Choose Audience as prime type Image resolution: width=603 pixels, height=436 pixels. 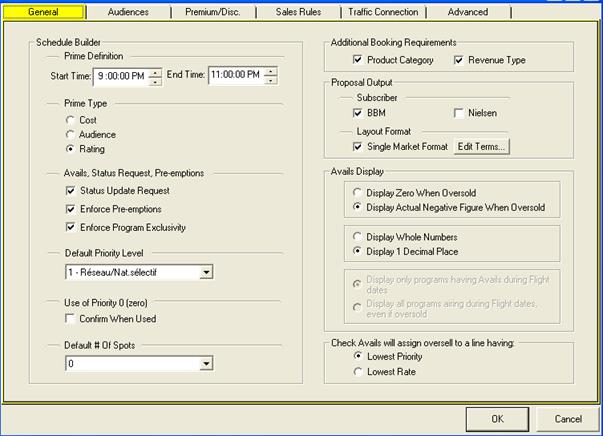coord(69,134)
